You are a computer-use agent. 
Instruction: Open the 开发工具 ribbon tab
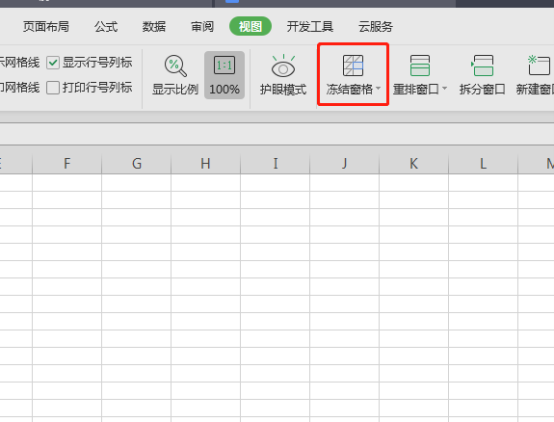pyautogui.click(x=310, y=27)
